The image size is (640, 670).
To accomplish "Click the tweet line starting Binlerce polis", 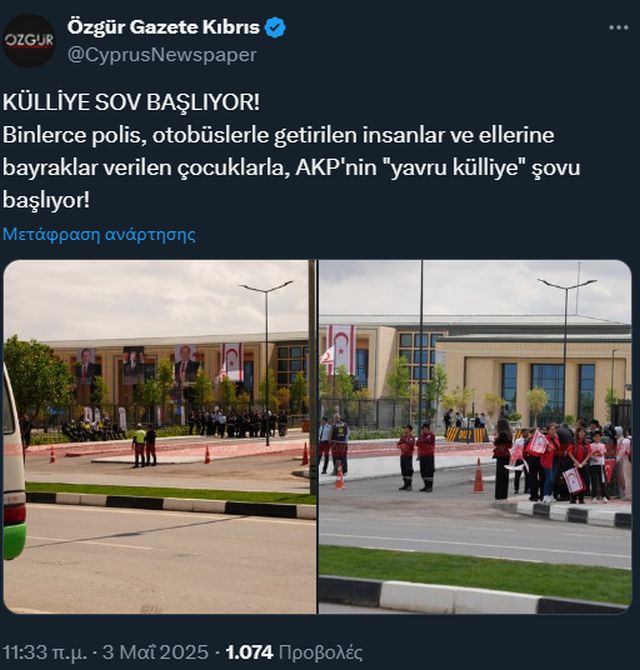I will pyautogui.click(x=279, y=135).
